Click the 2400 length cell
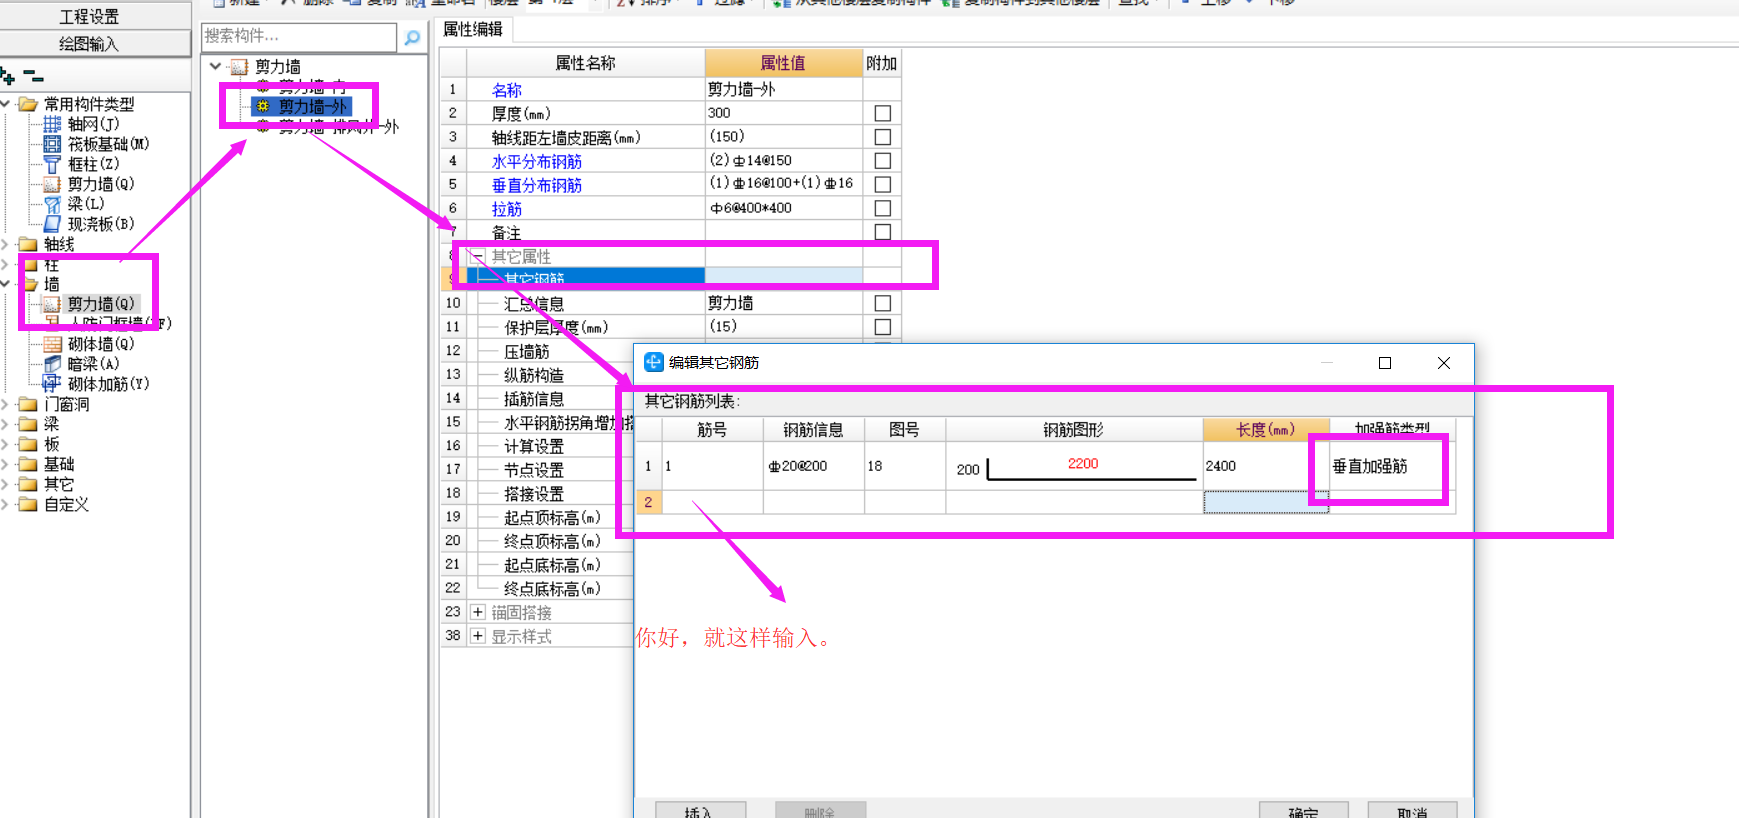 [x=1266, y=466]
